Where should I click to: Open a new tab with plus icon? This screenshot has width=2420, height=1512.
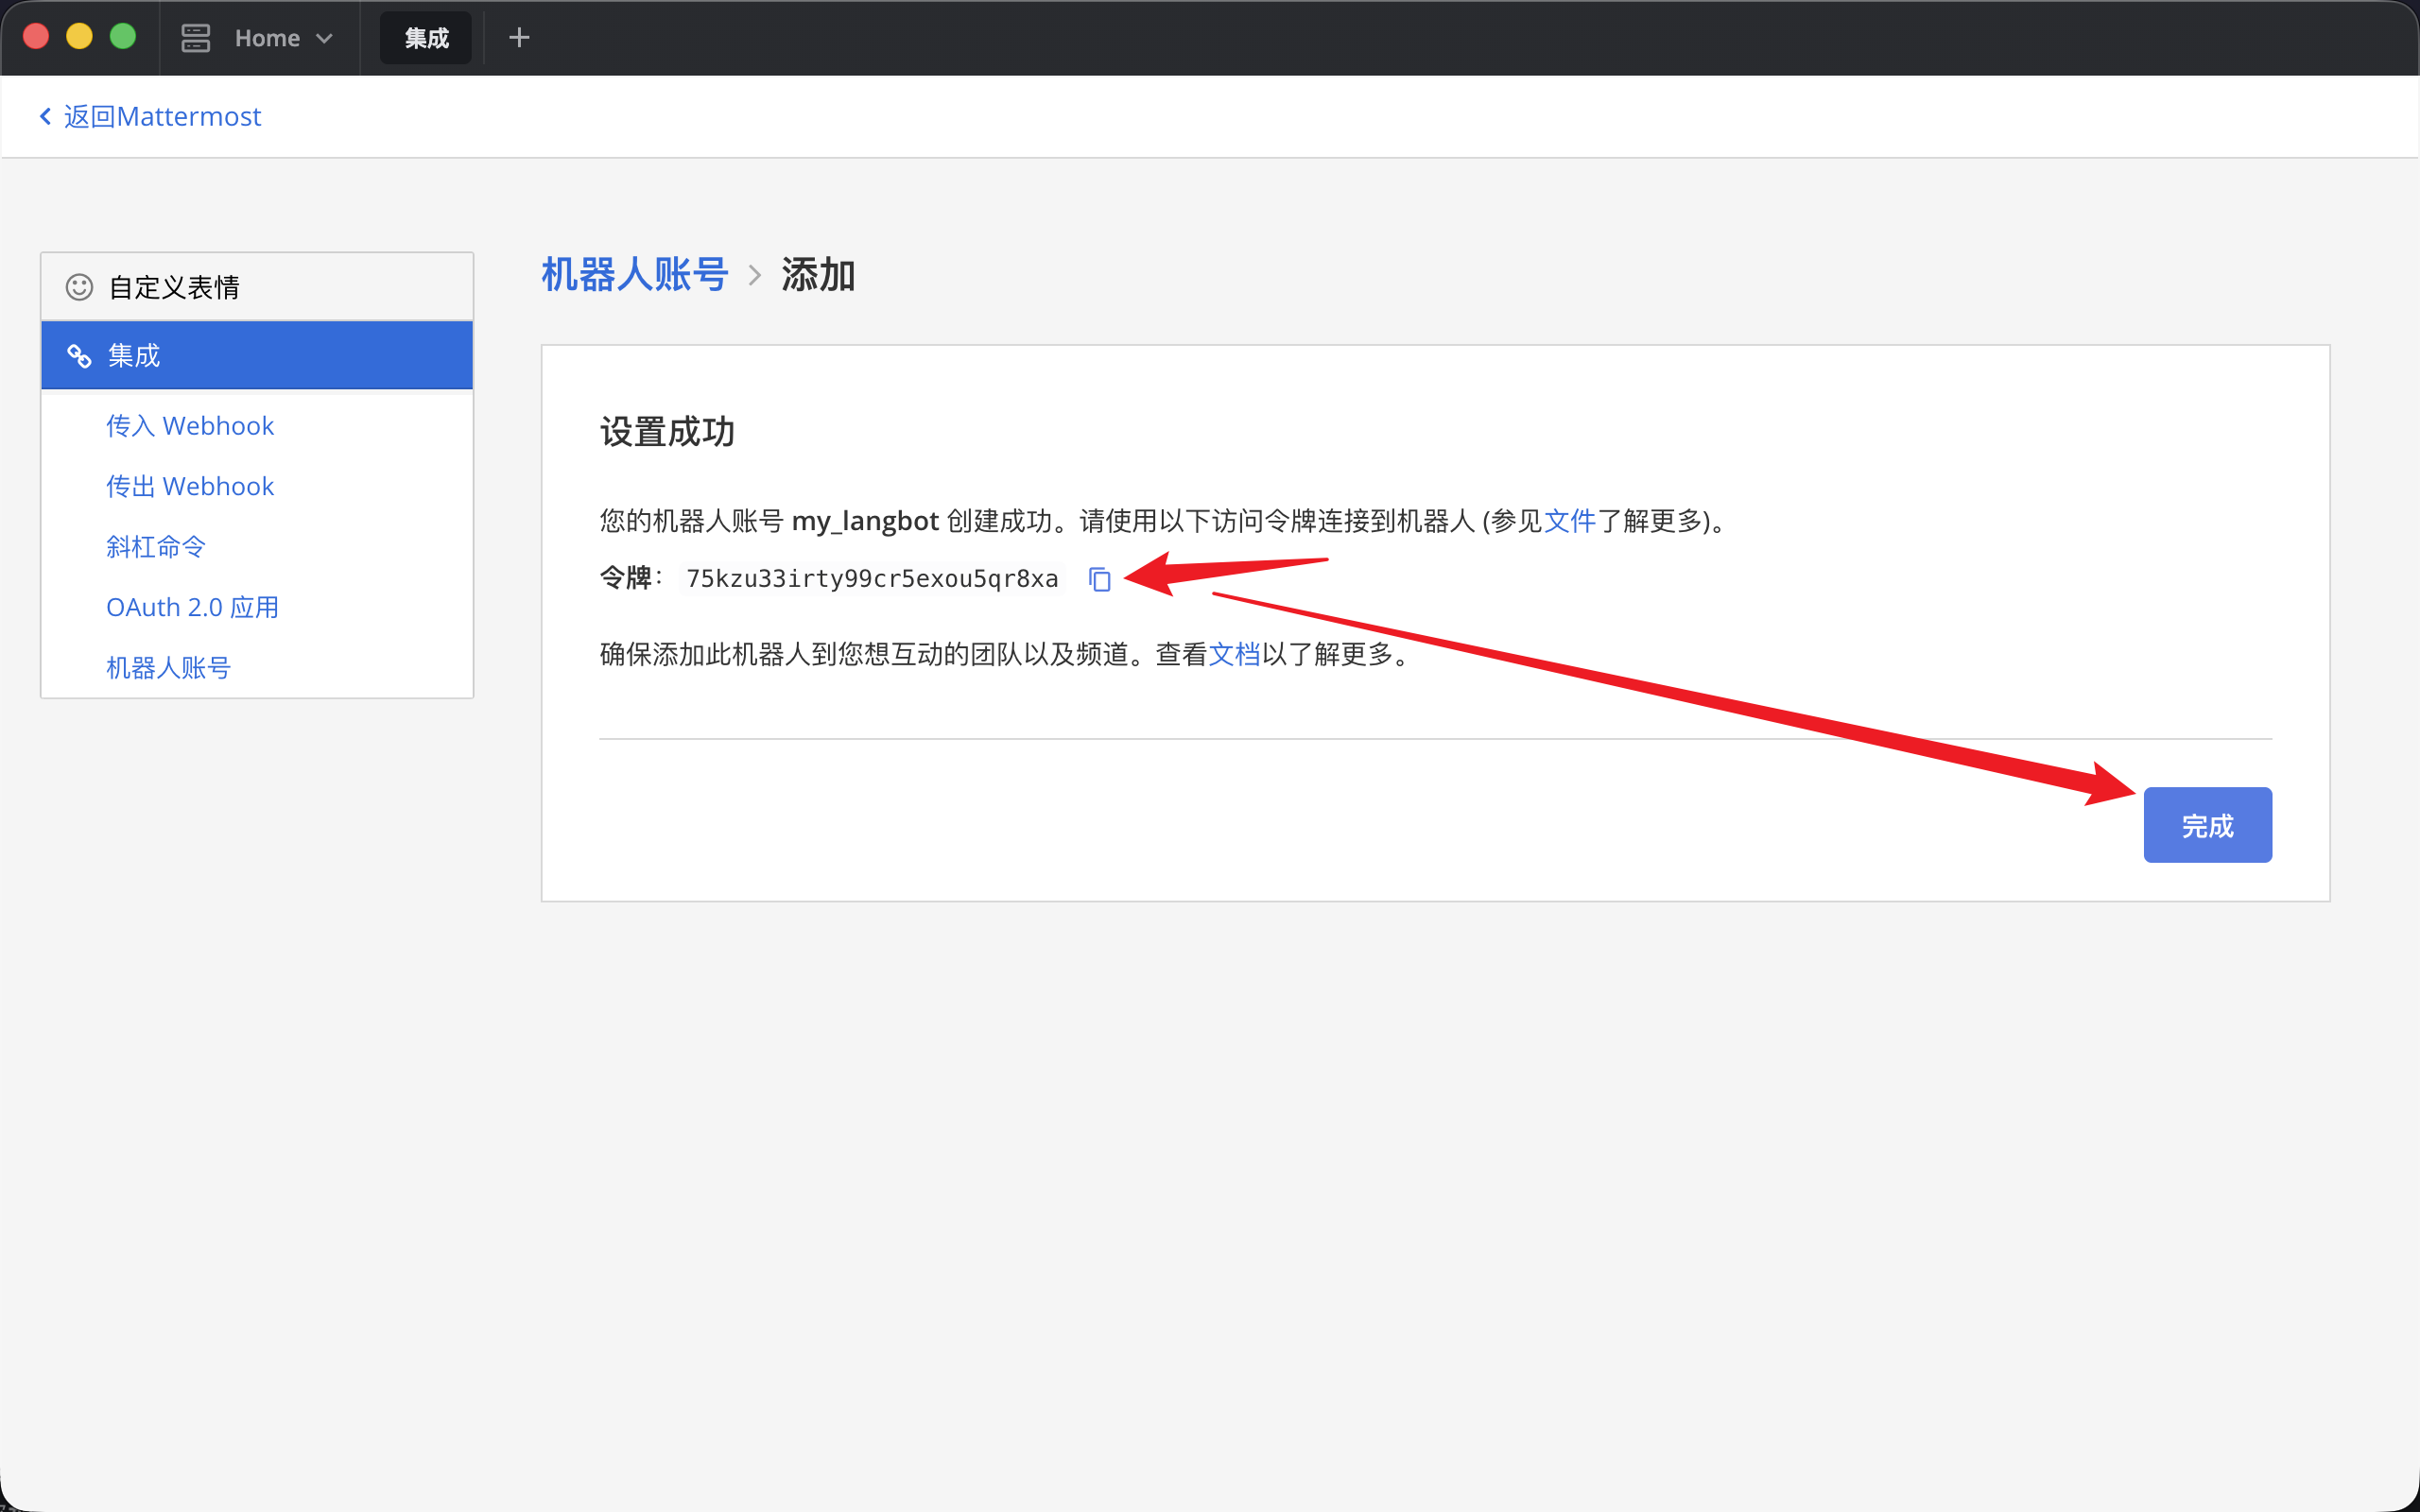pos(519,38)
